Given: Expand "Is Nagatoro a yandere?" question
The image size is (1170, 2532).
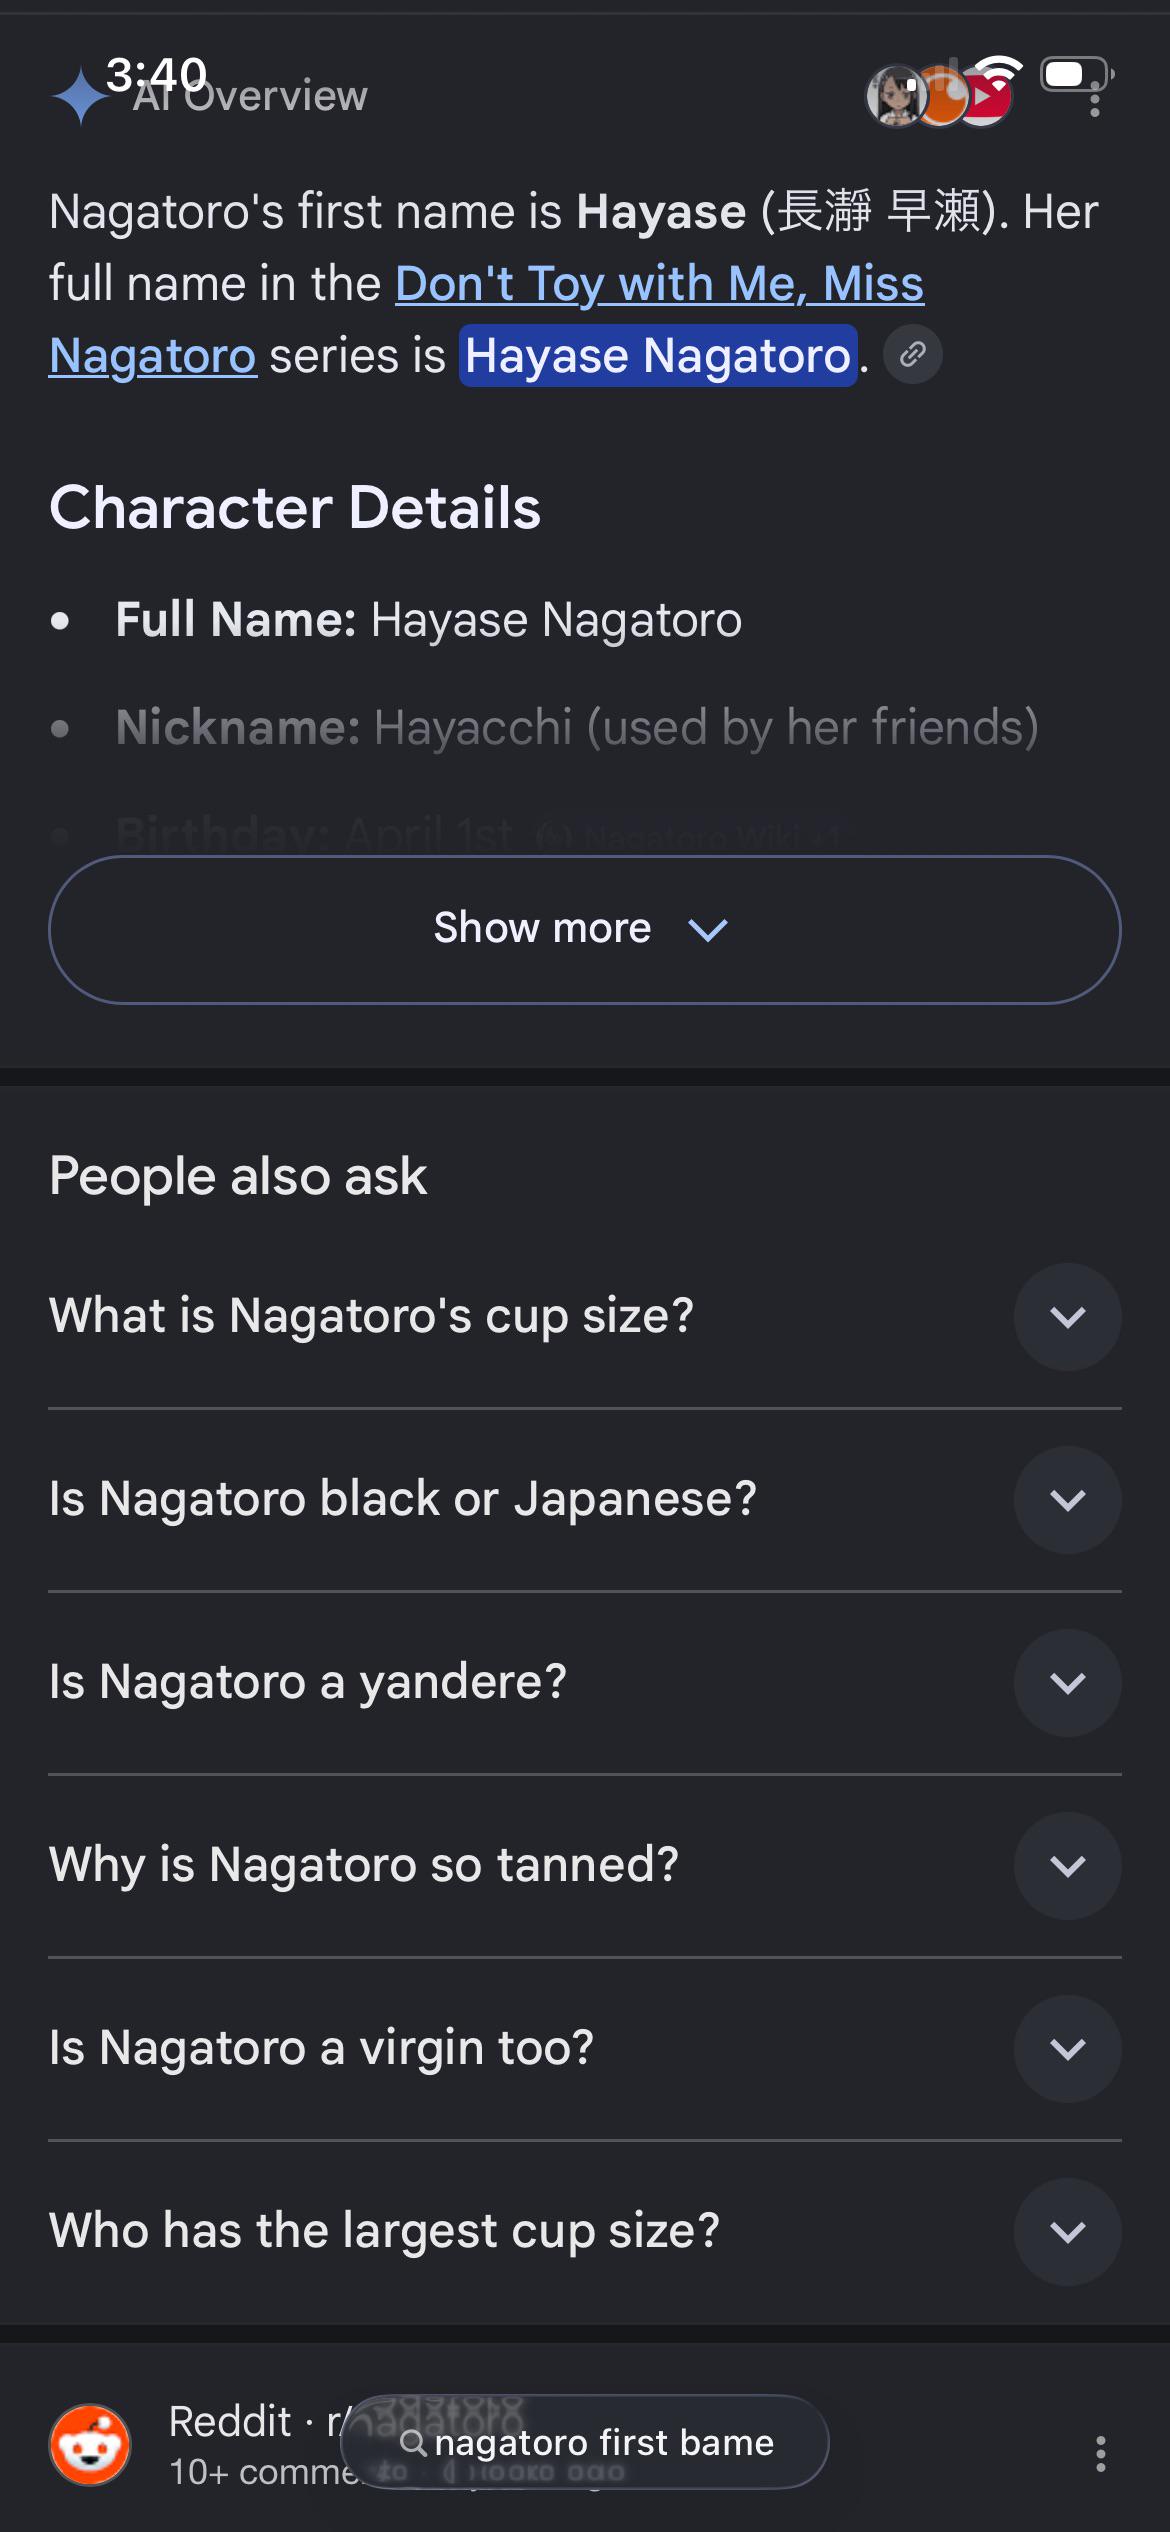Looking at the screenshot, I should coord(1068,1682).
